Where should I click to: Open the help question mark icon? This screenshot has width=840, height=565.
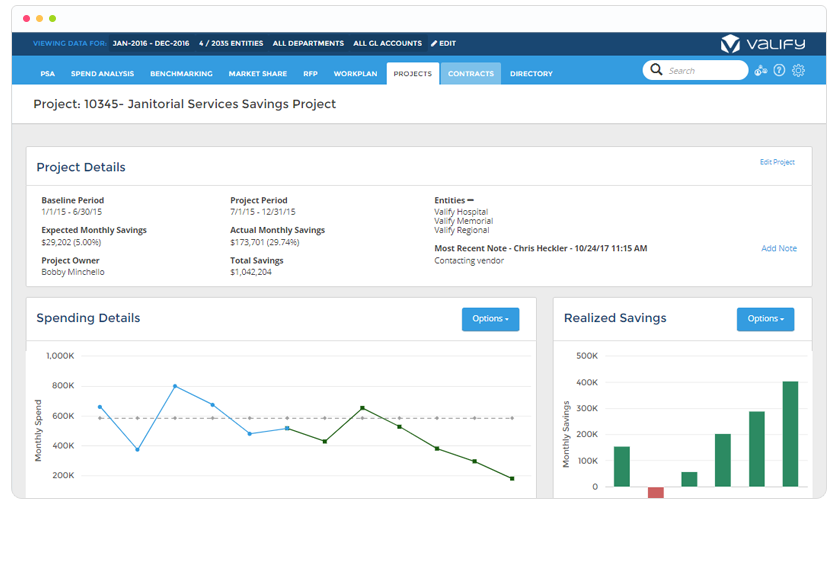point(779,70)
